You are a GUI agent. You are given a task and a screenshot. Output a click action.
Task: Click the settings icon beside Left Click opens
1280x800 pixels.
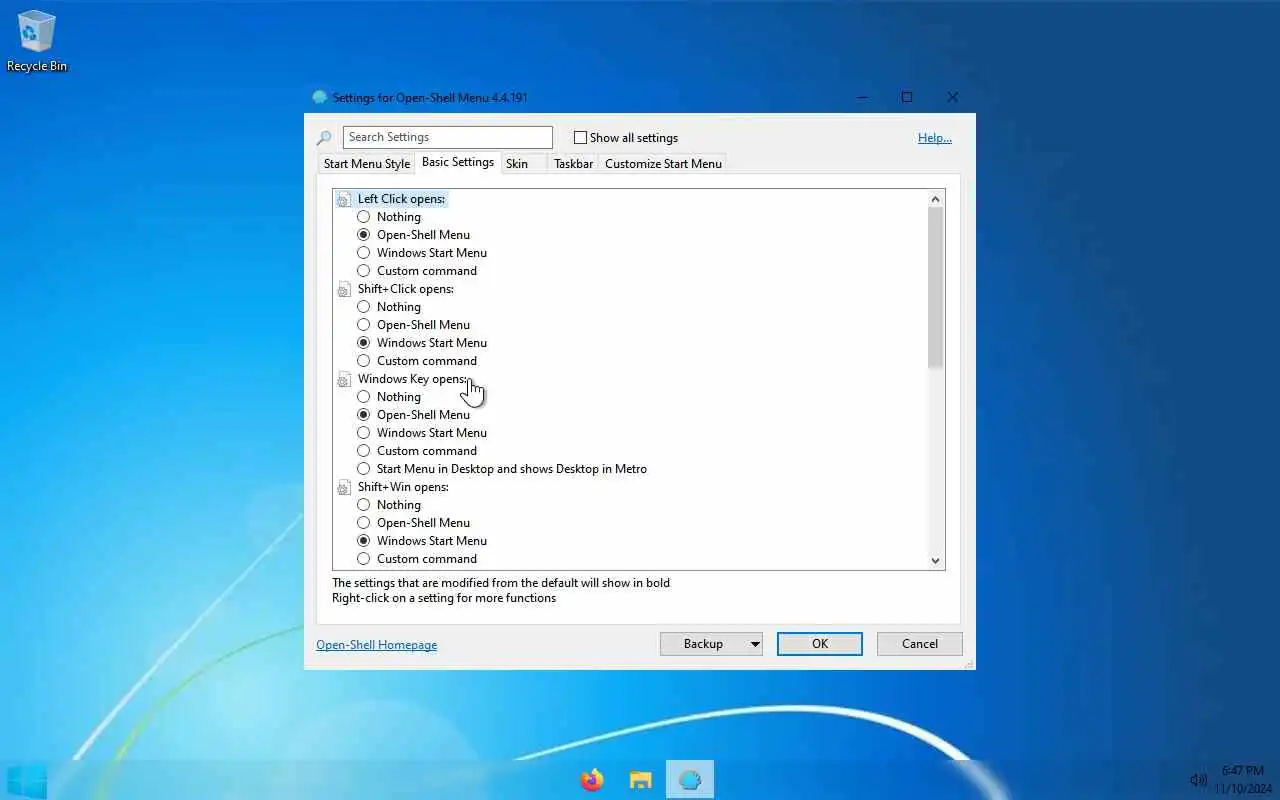point(344,199)
